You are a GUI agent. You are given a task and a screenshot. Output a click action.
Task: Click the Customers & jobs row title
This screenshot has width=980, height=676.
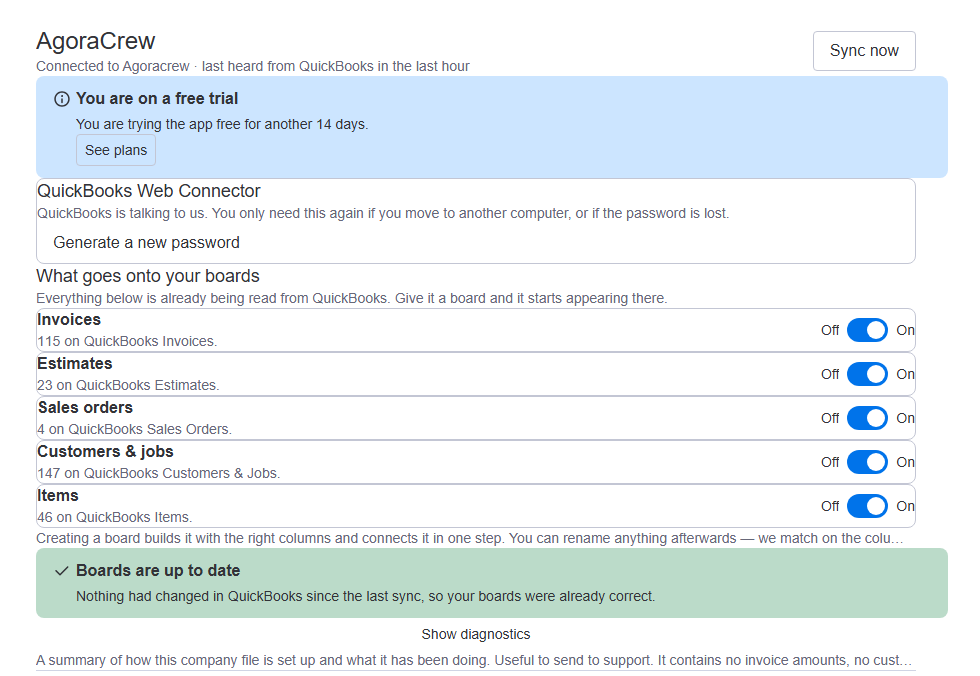tap(105, 452)
